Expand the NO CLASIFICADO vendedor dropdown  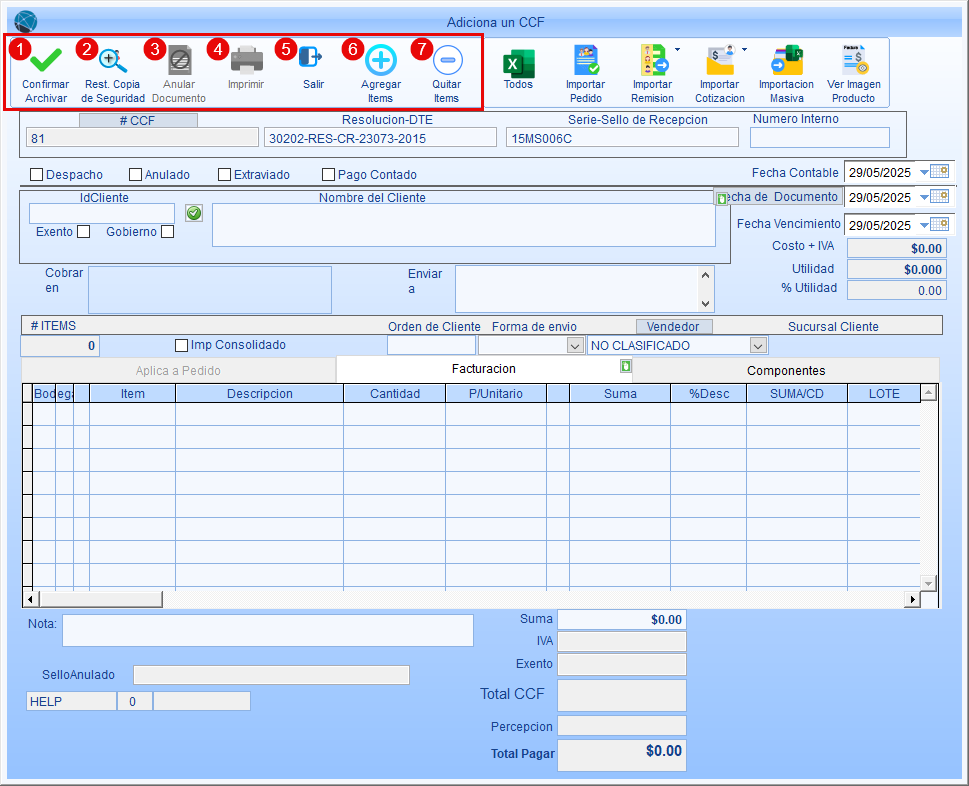[x=758, y=345]
